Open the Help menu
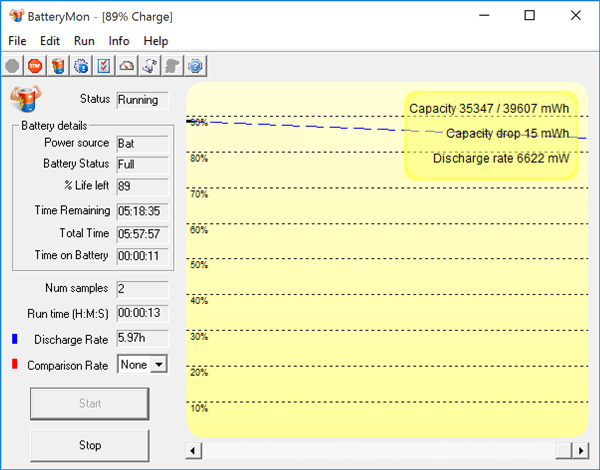The image size is (600, 470). pyautogui.click(x=156, y=41)
